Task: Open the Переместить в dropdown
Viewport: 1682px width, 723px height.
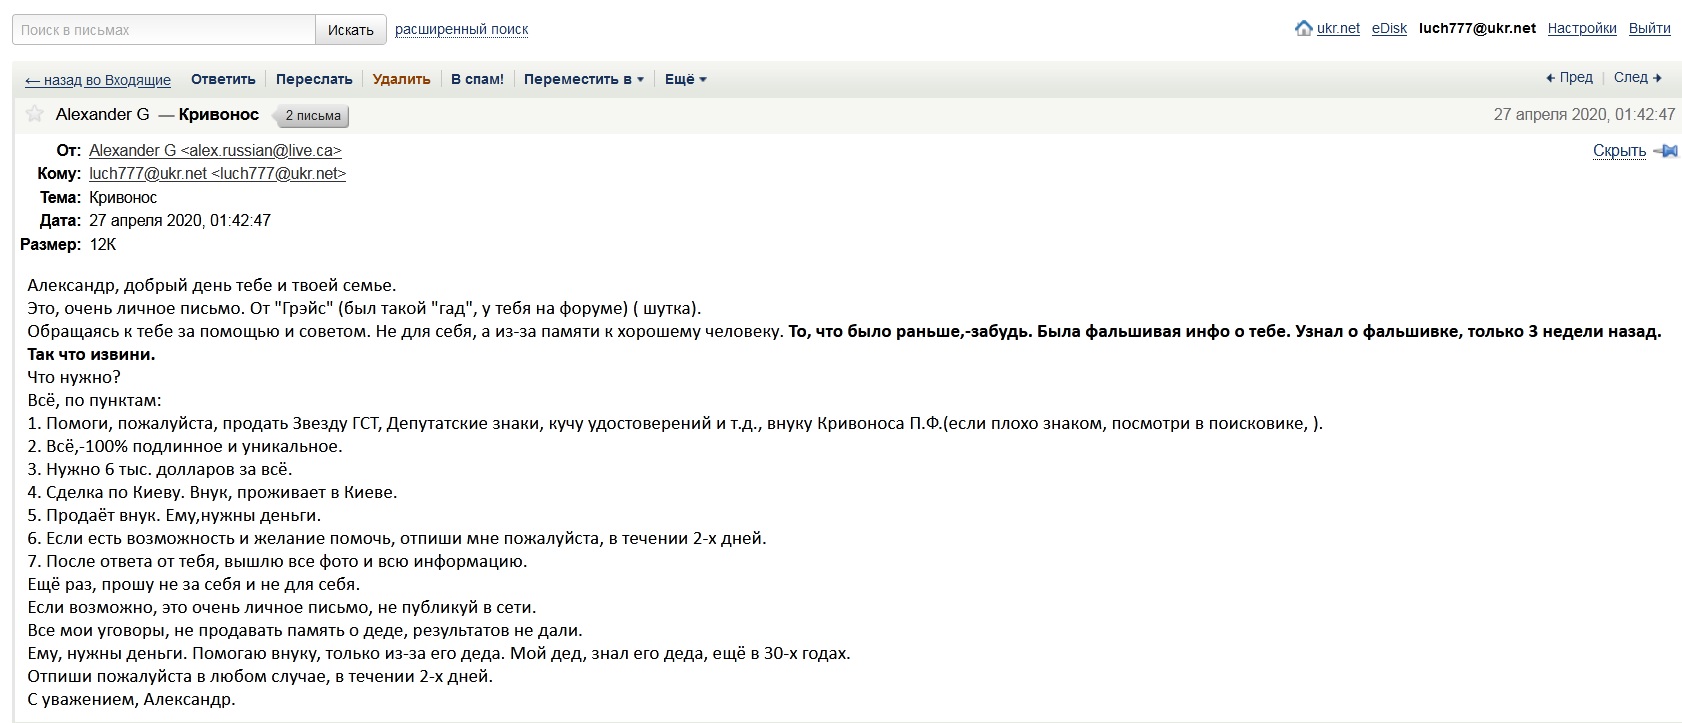Action: pos(583,79)
